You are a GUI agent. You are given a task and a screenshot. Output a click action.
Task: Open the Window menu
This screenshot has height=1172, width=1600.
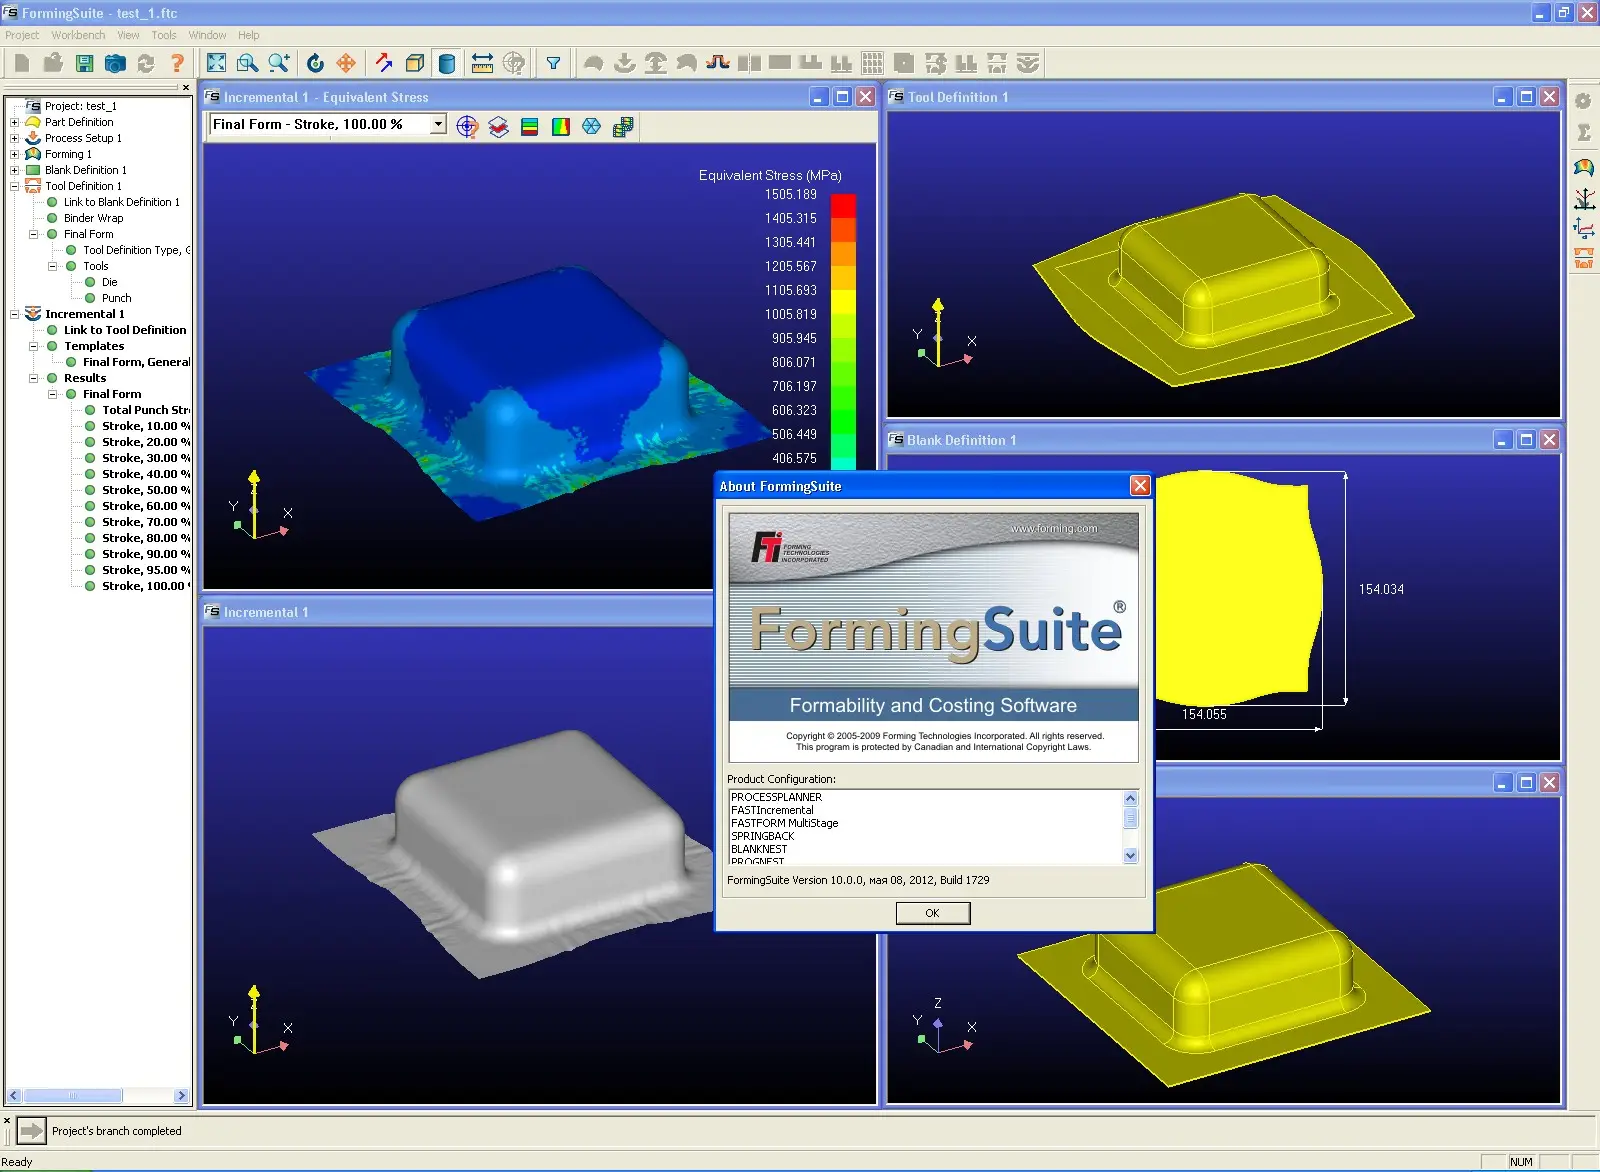[207, 35]
